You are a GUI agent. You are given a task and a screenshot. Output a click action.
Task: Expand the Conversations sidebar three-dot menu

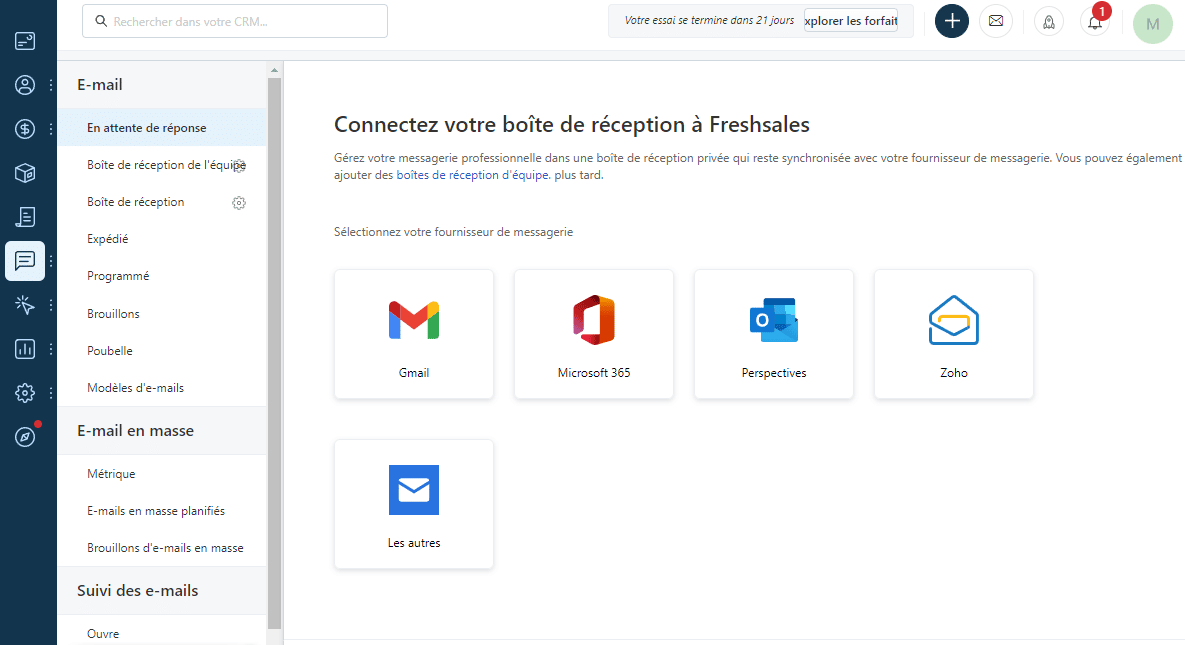pos(51,261)
